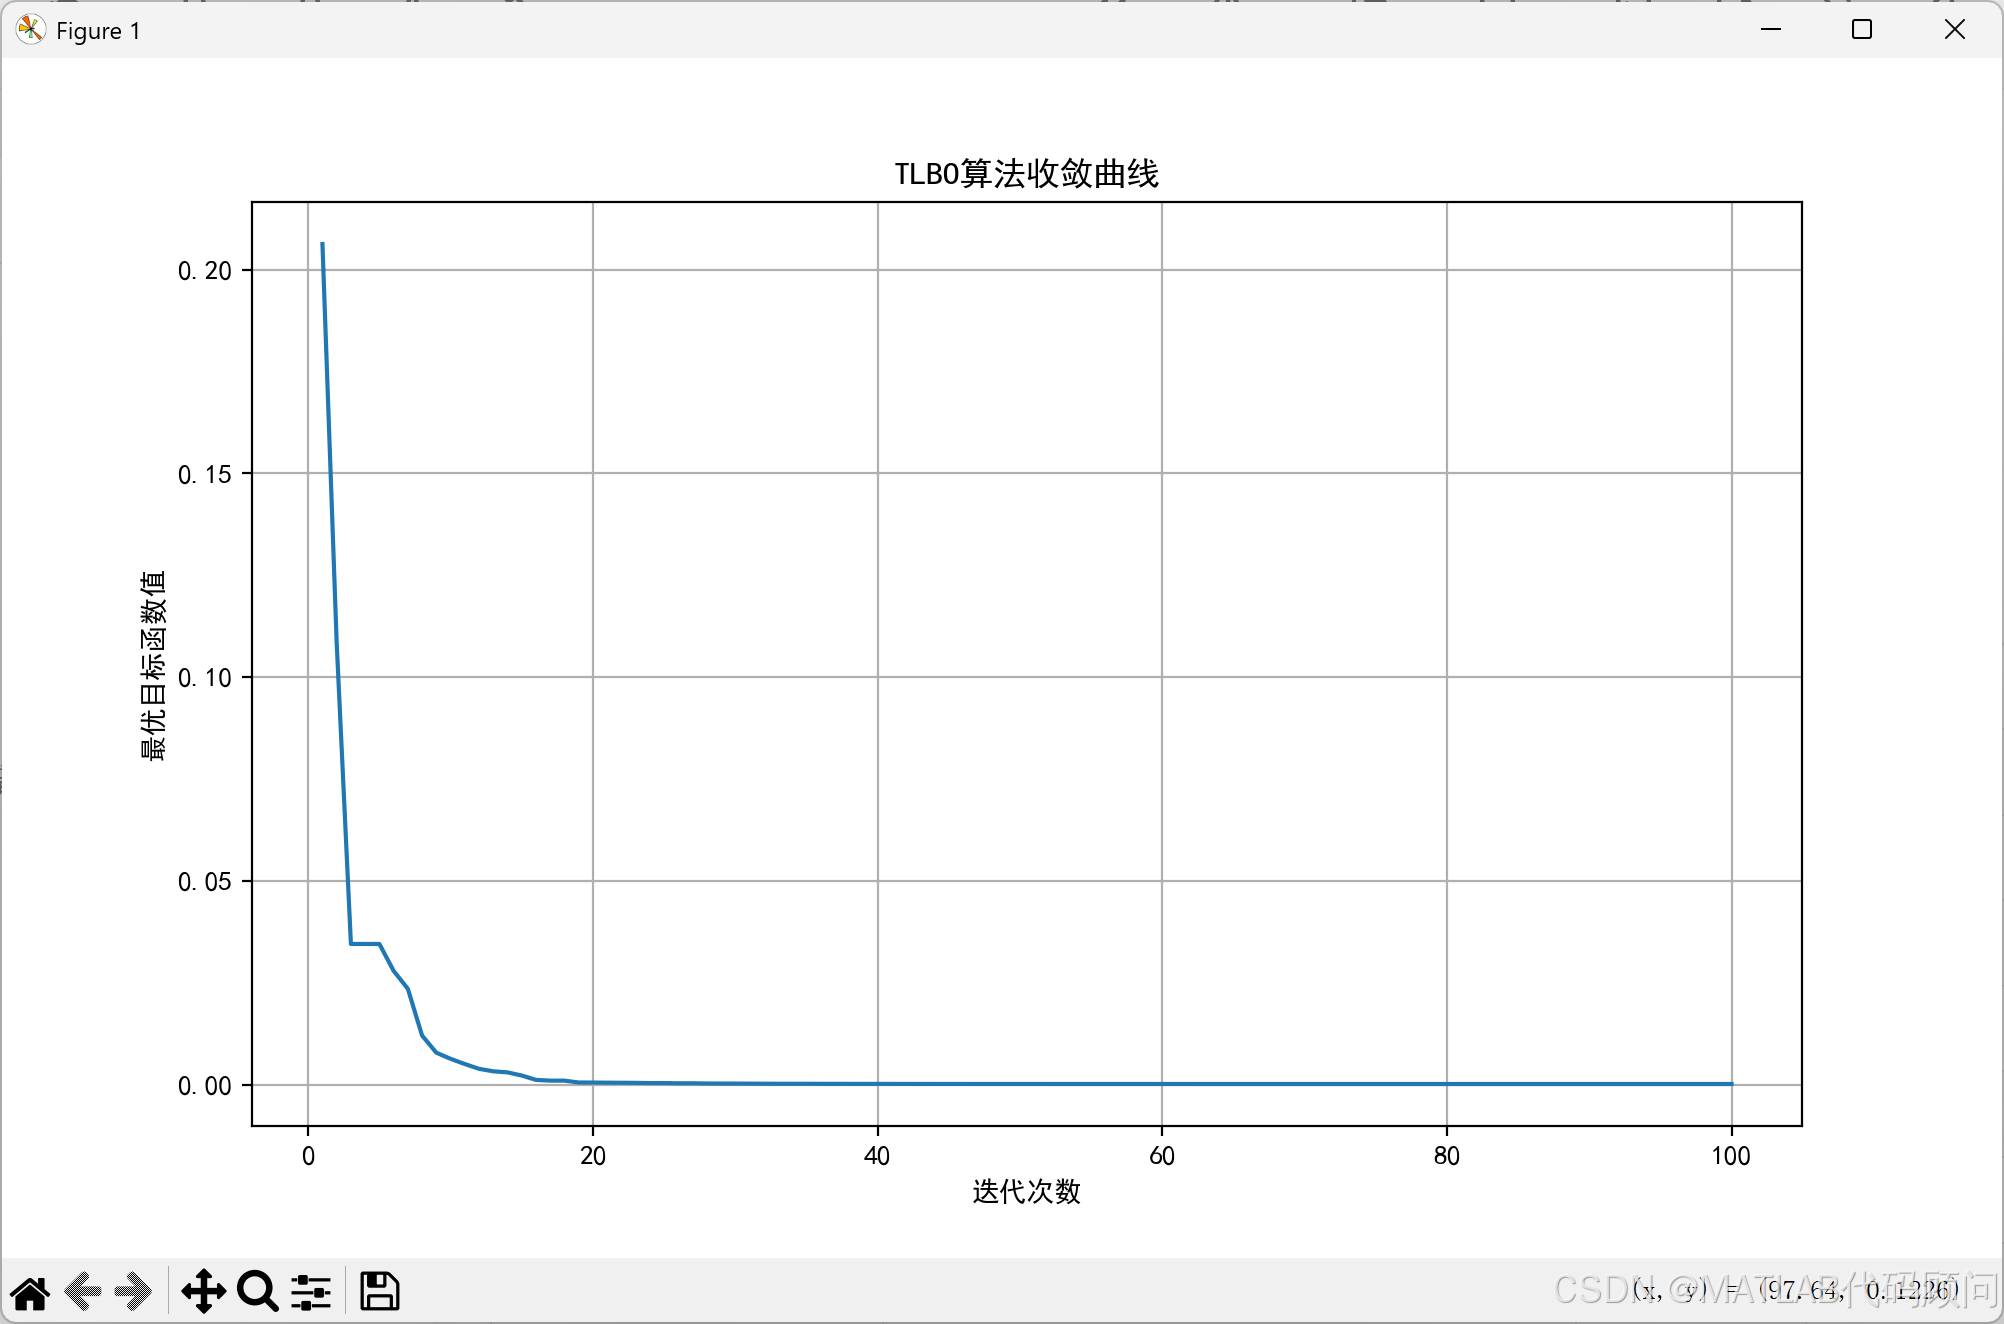Click the x-axis tick label 40

click(x=877, y=1157)
